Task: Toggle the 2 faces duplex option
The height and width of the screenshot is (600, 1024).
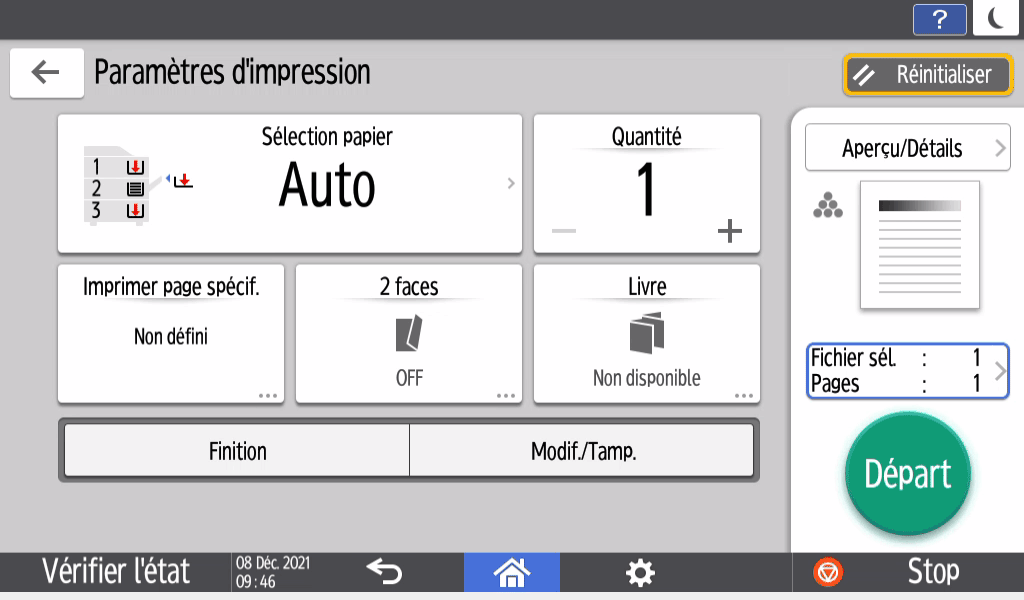Action: (408, 333)
